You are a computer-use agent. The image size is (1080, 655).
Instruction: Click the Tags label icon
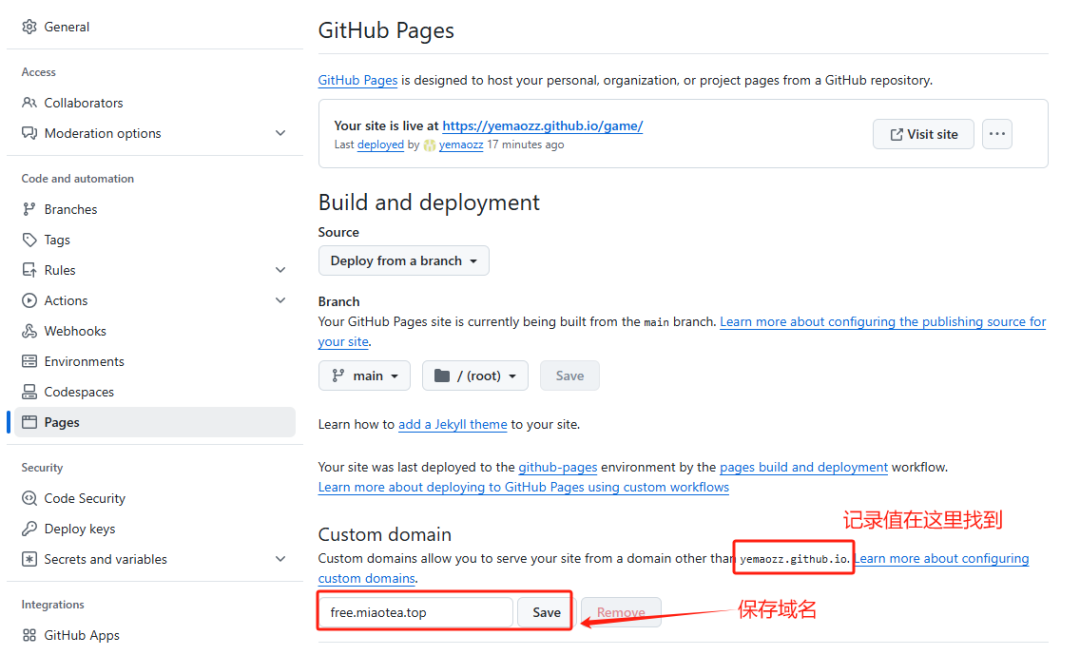(x=29, y=240)
